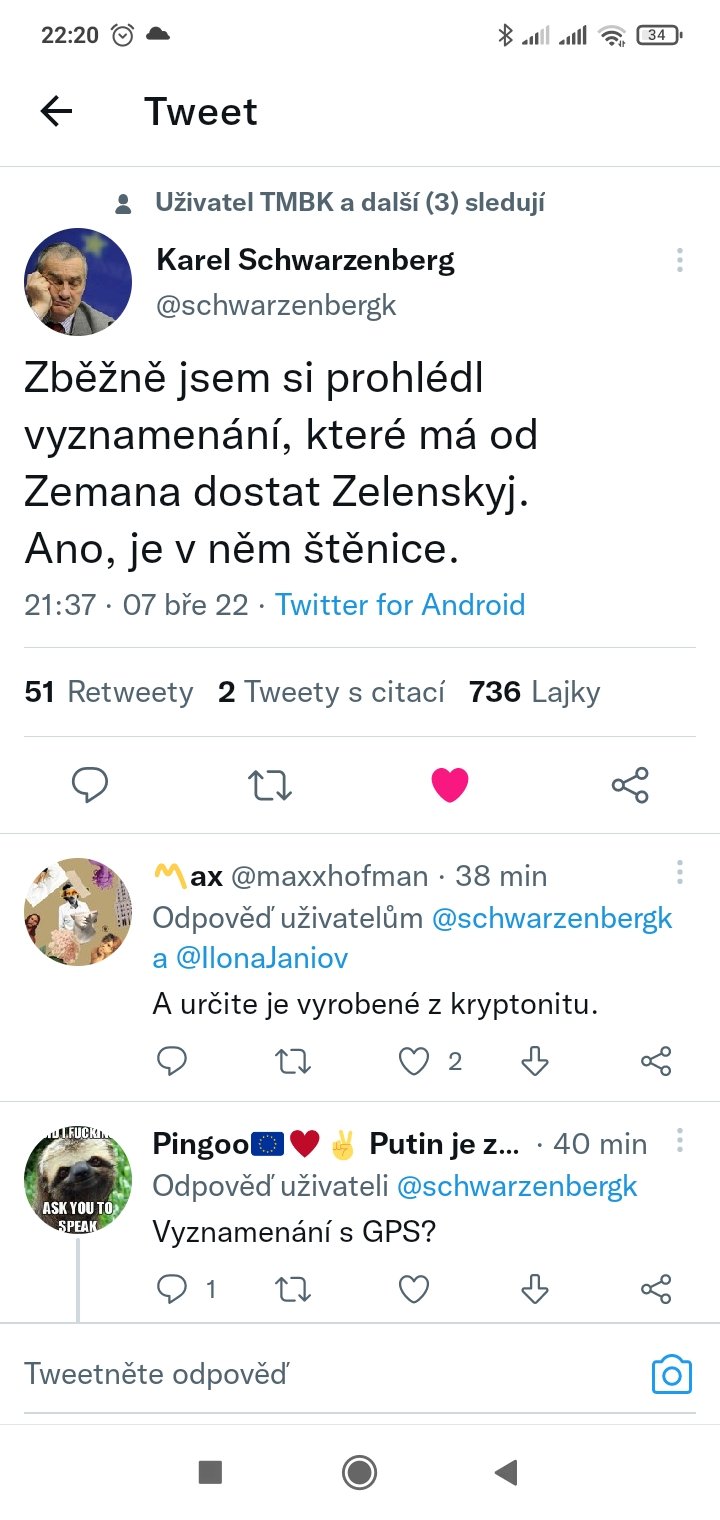Screen dimensions: 720x1520
Task: Open Karel Schwarzenberg's profile picture
Action: (x=78, y=281)
